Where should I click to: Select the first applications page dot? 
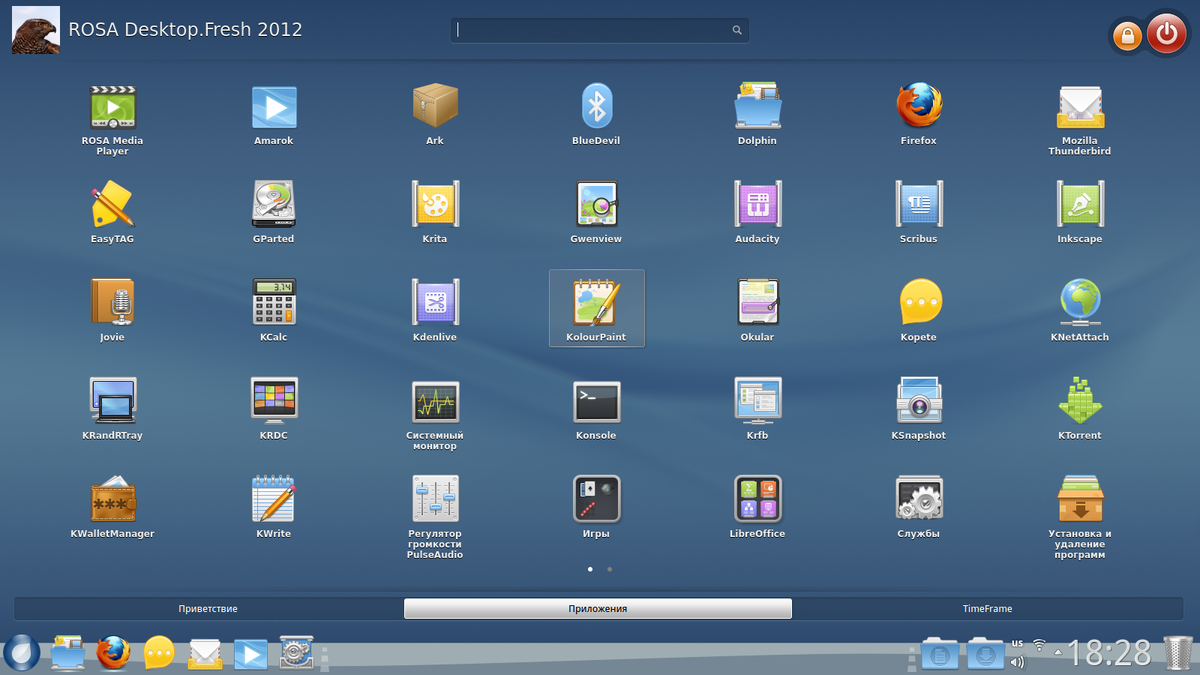[590, 569]
